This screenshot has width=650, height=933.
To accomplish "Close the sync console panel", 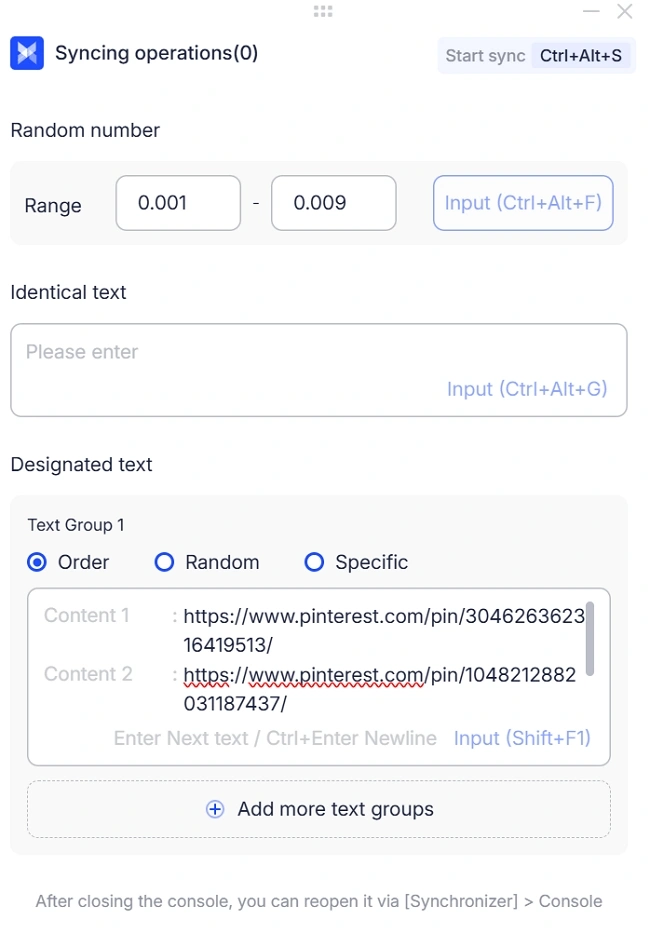I will [625, 11].
